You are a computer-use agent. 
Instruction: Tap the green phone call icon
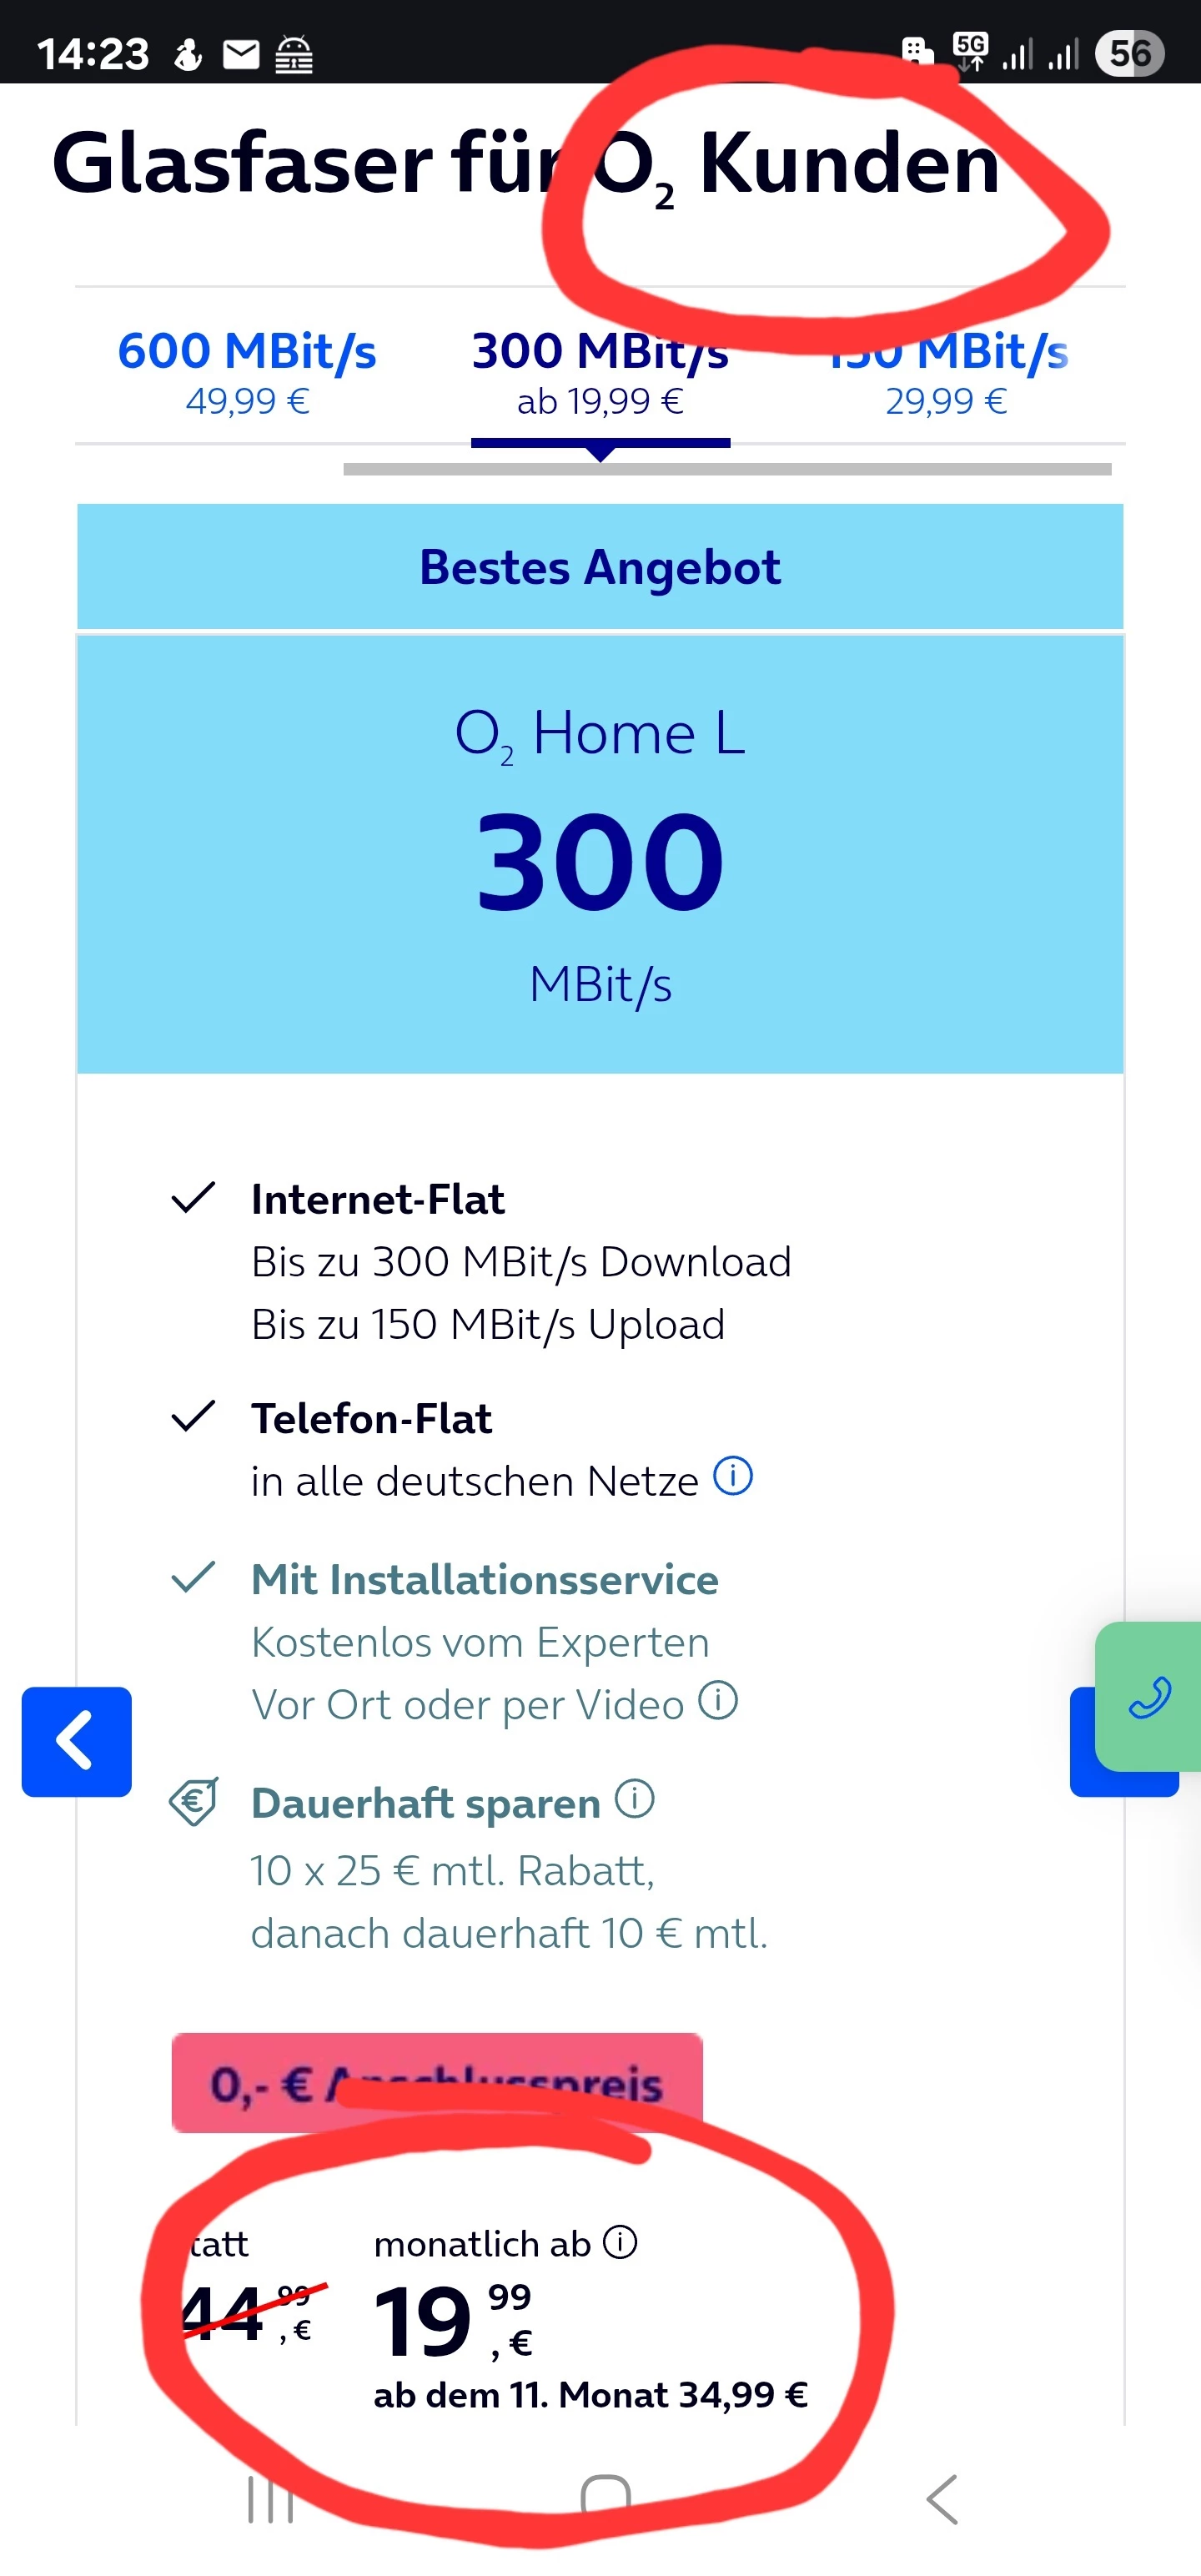tap(1149, 1697)
